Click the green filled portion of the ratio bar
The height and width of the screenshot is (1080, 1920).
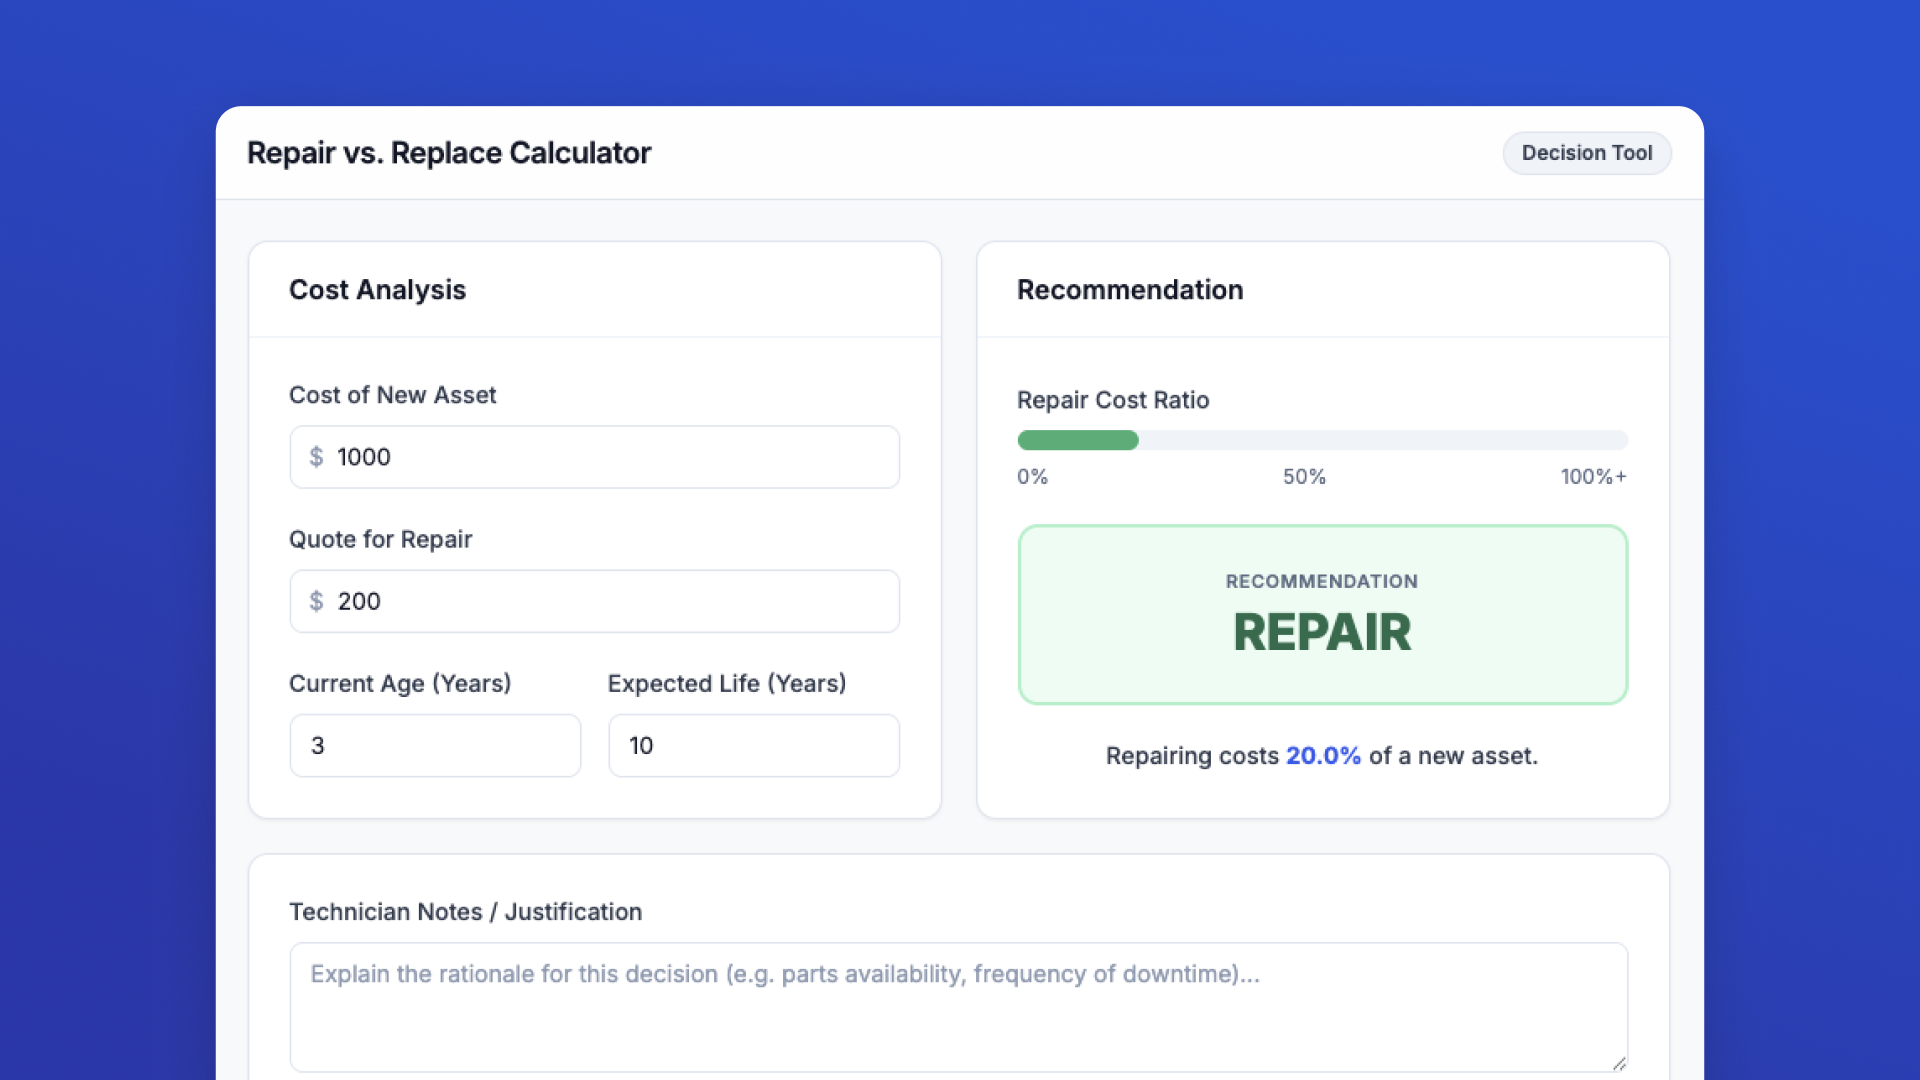pos(1077,440)
